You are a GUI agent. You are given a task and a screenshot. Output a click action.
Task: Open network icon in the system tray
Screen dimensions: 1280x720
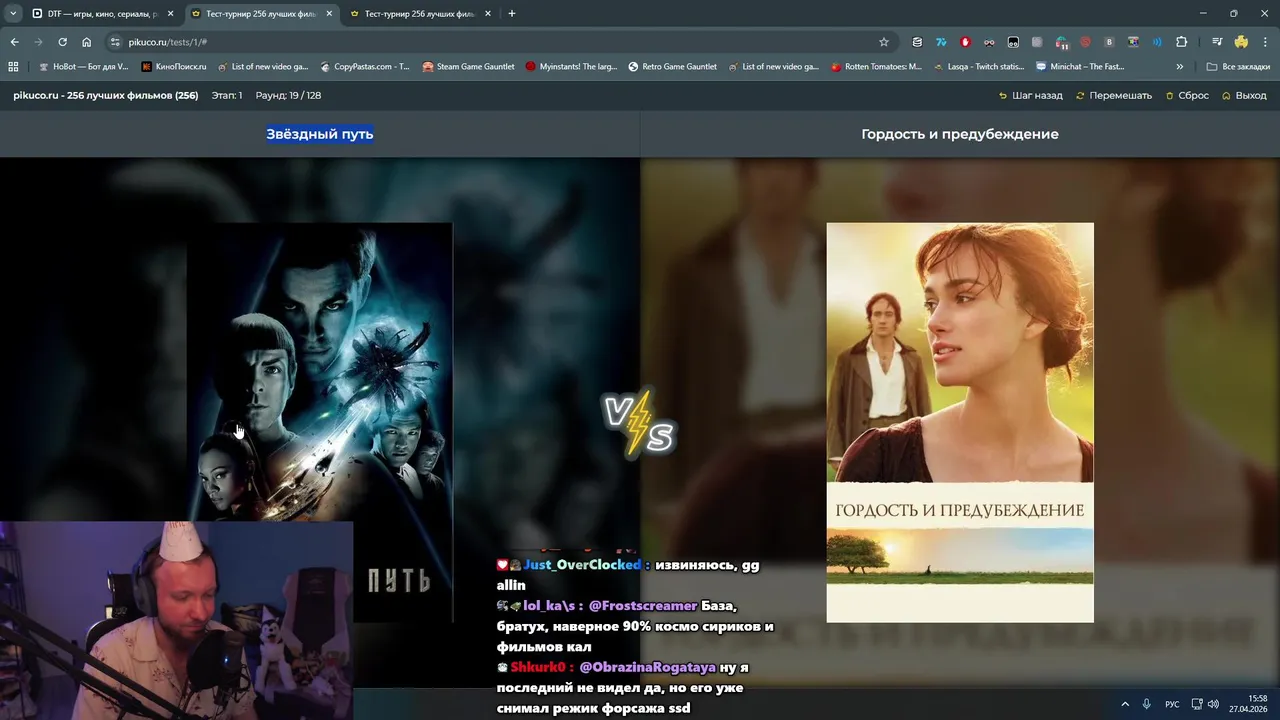coord(1197,704)
